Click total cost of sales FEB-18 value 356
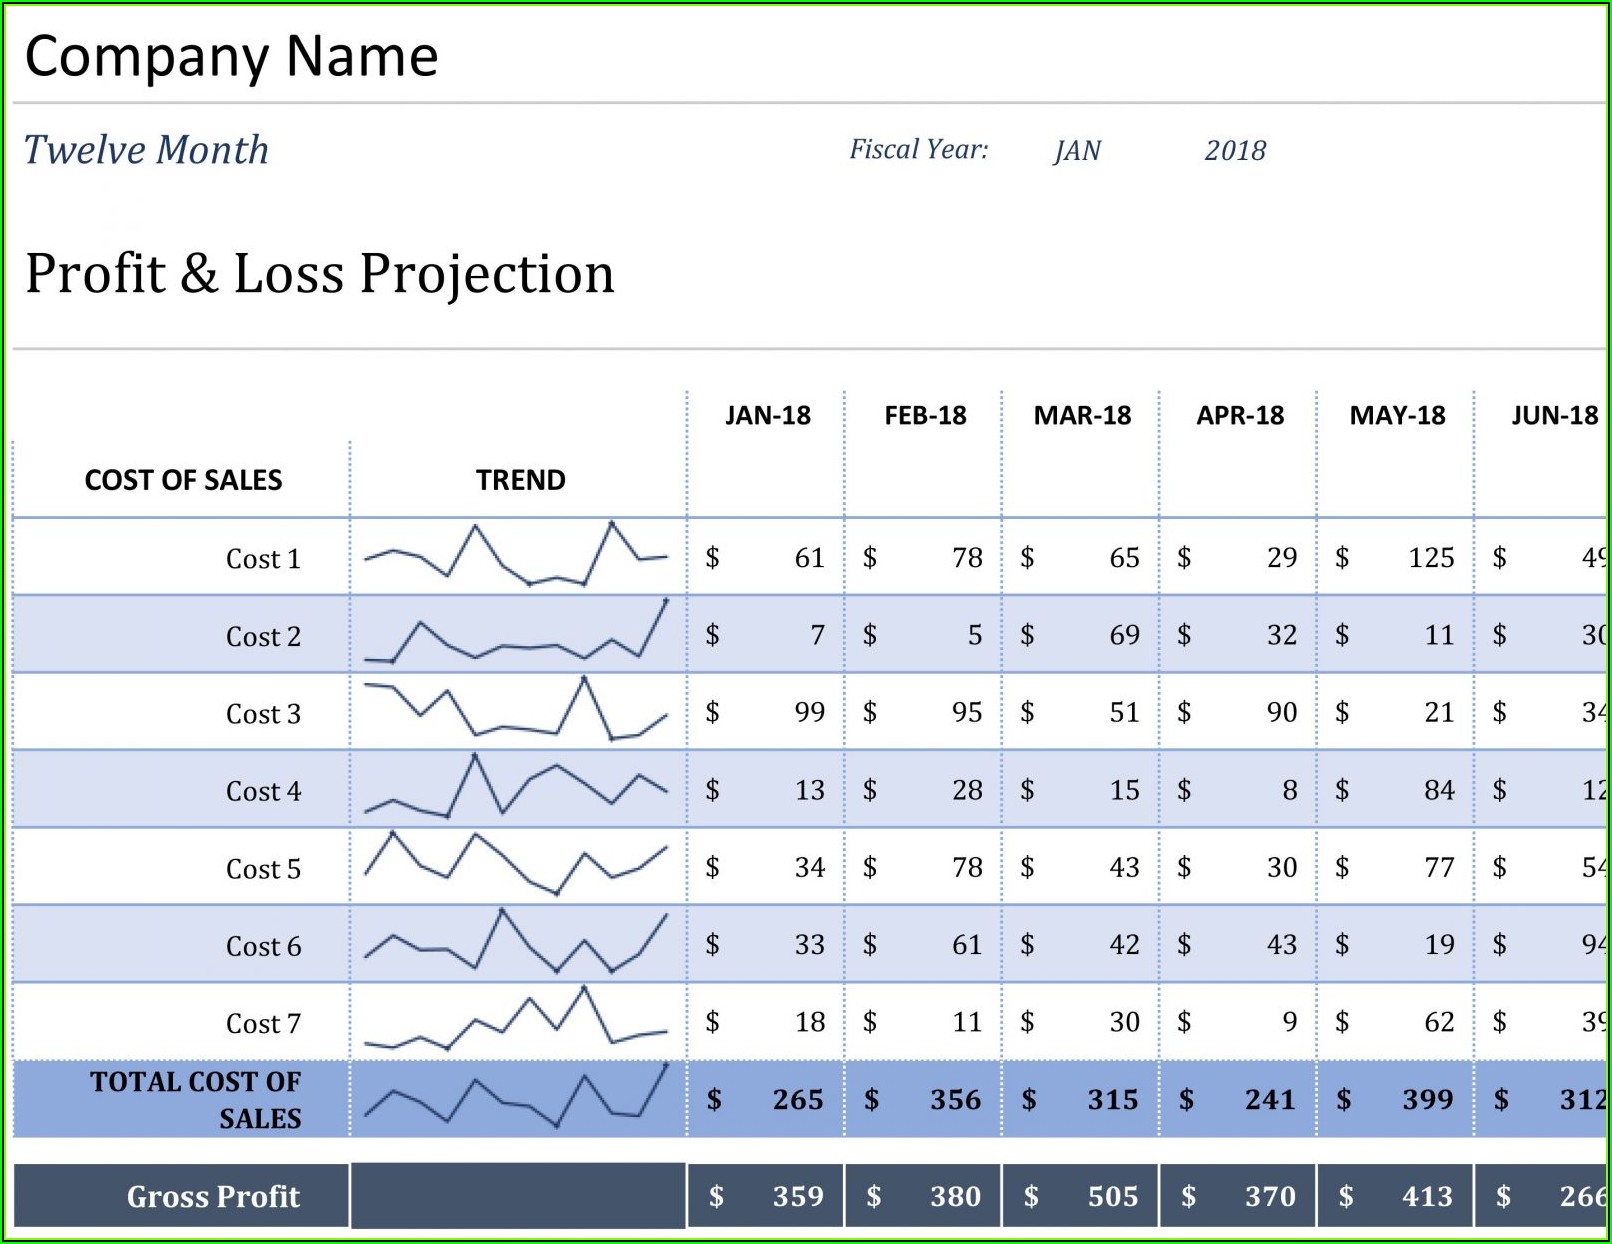 coord(955,1100)
